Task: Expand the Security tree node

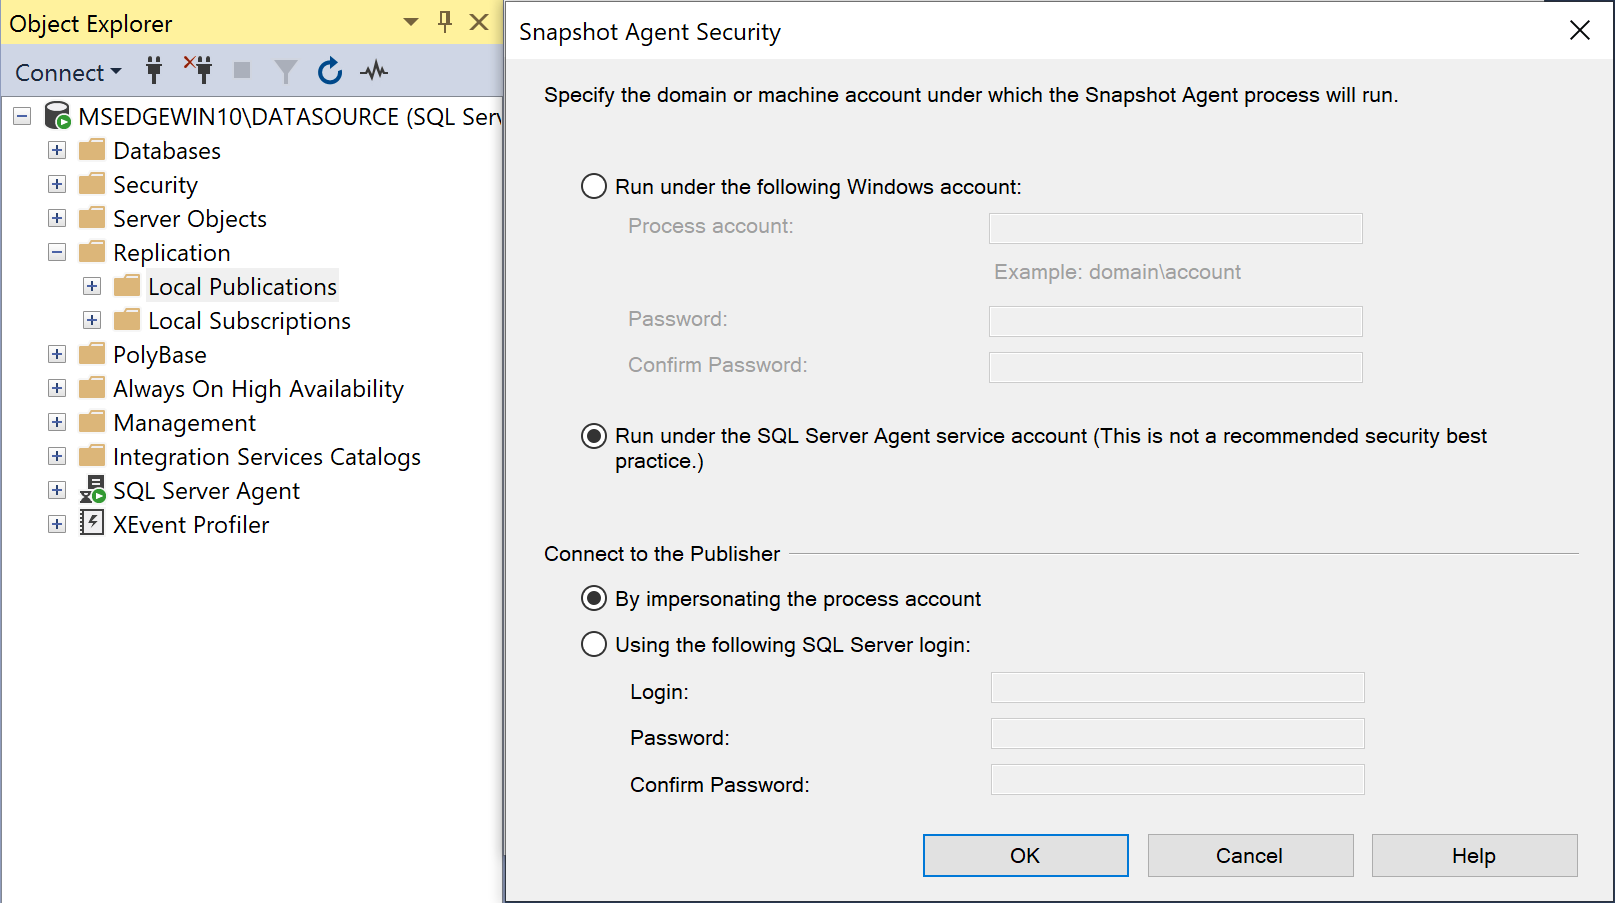Action: click(x=56, y=184)
